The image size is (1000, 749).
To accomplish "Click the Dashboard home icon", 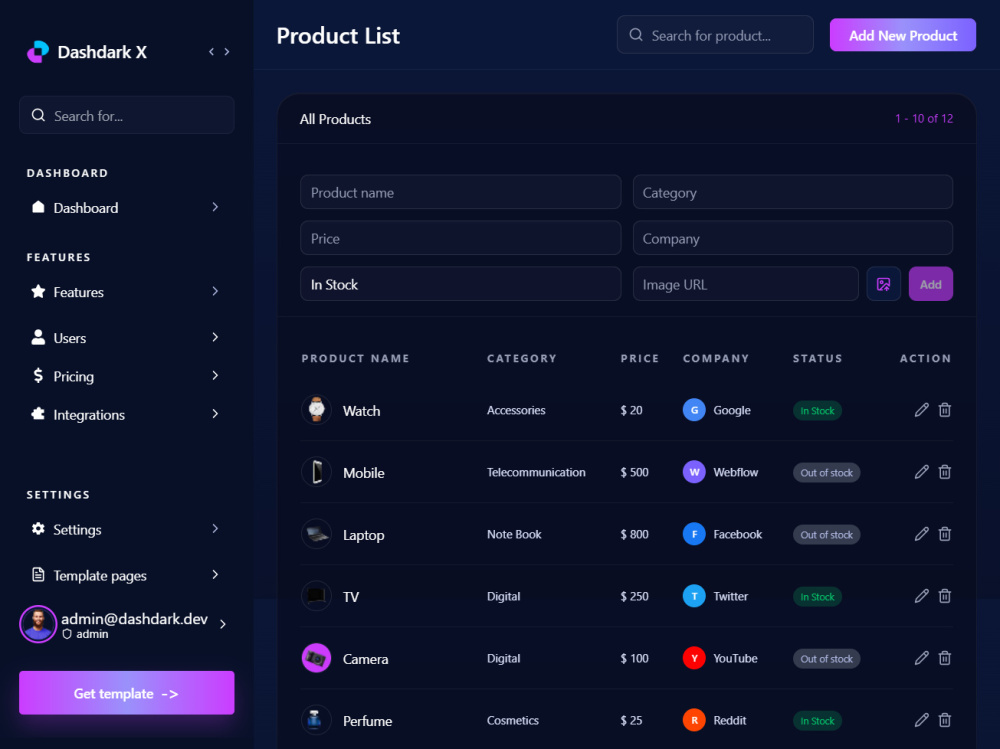I will [38, 207].
